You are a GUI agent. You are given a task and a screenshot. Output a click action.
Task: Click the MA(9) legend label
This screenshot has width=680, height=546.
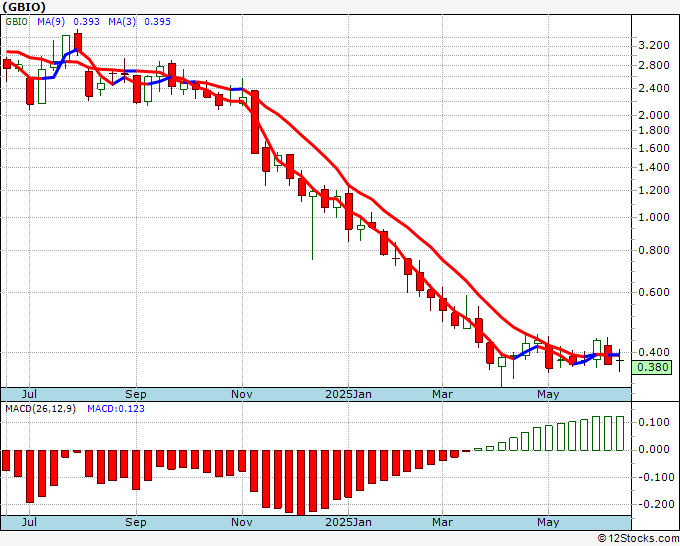click(x=51, y=22)
